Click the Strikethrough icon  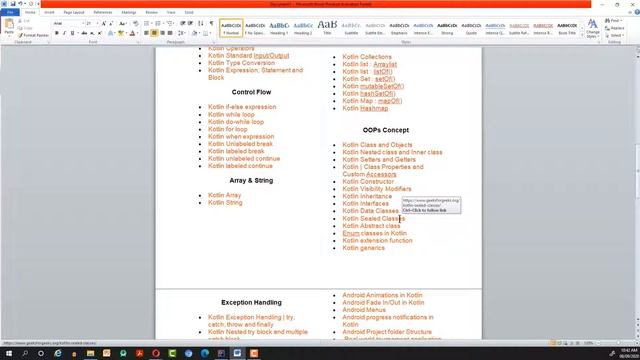pyautogui.click(x=84, y=33)
